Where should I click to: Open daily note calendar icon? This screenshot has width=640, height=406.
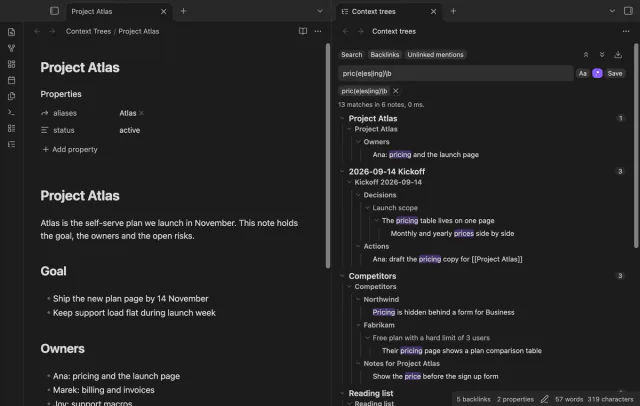(11, 80)
